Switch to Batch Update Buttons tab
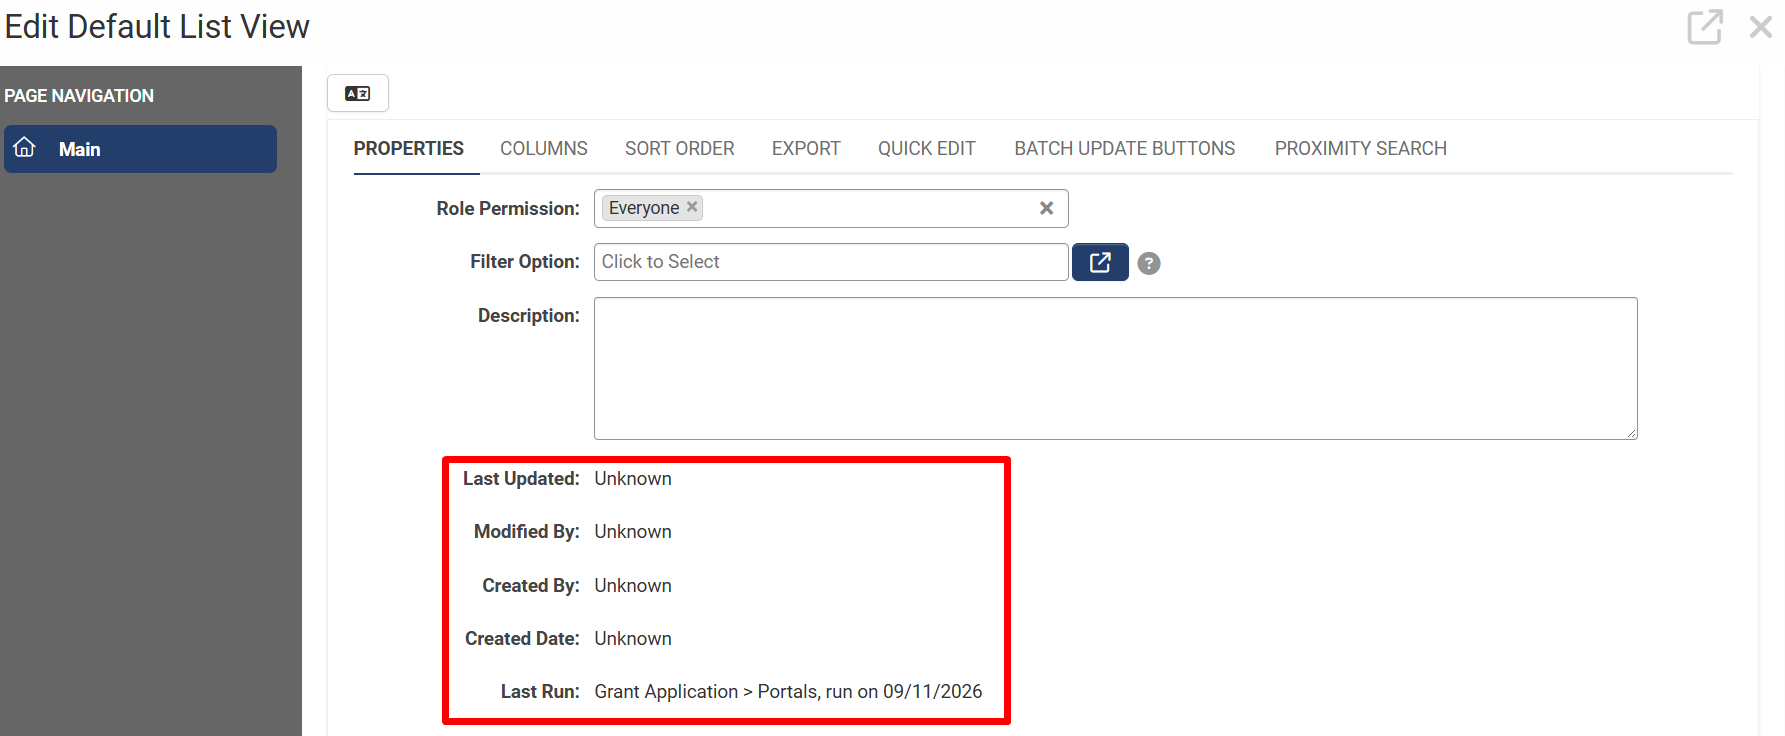 pos(1125,148)
